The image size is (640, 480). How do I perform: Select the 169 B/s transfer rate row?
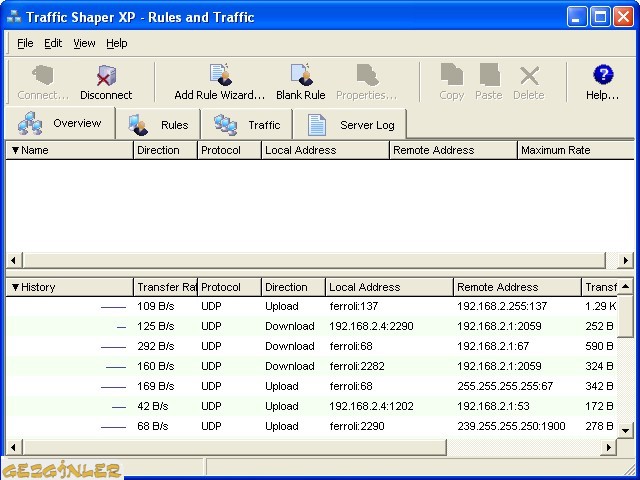click(311, 387)
